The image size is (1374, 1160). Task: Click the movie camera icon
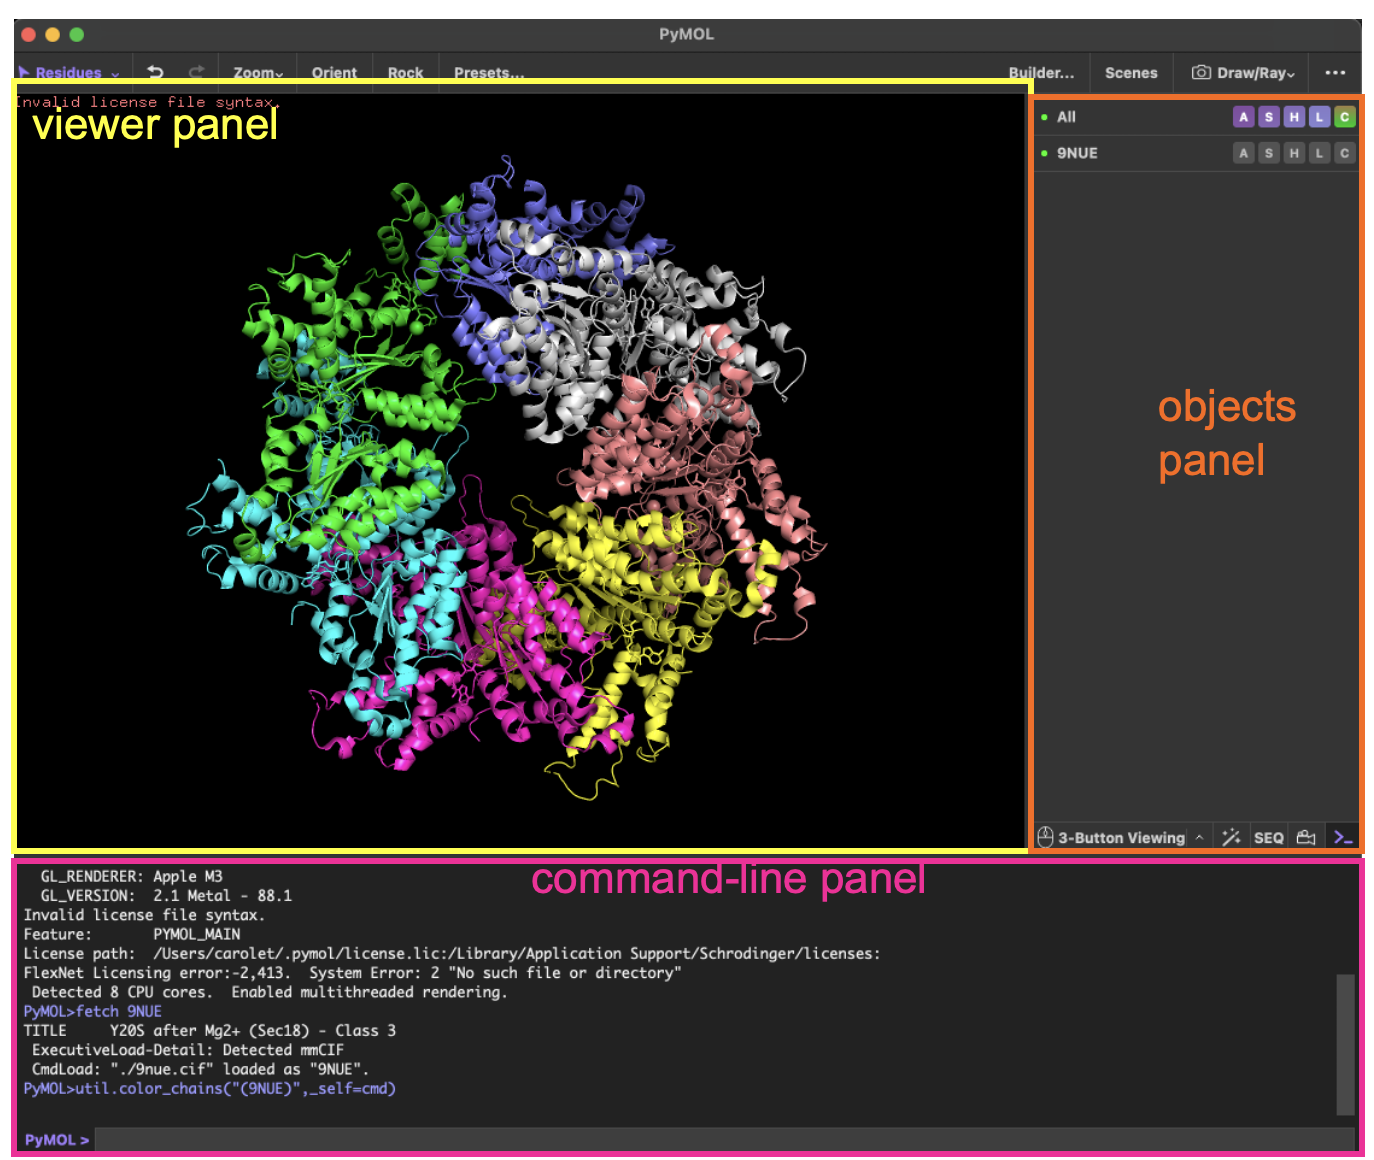pos(1306,837)
